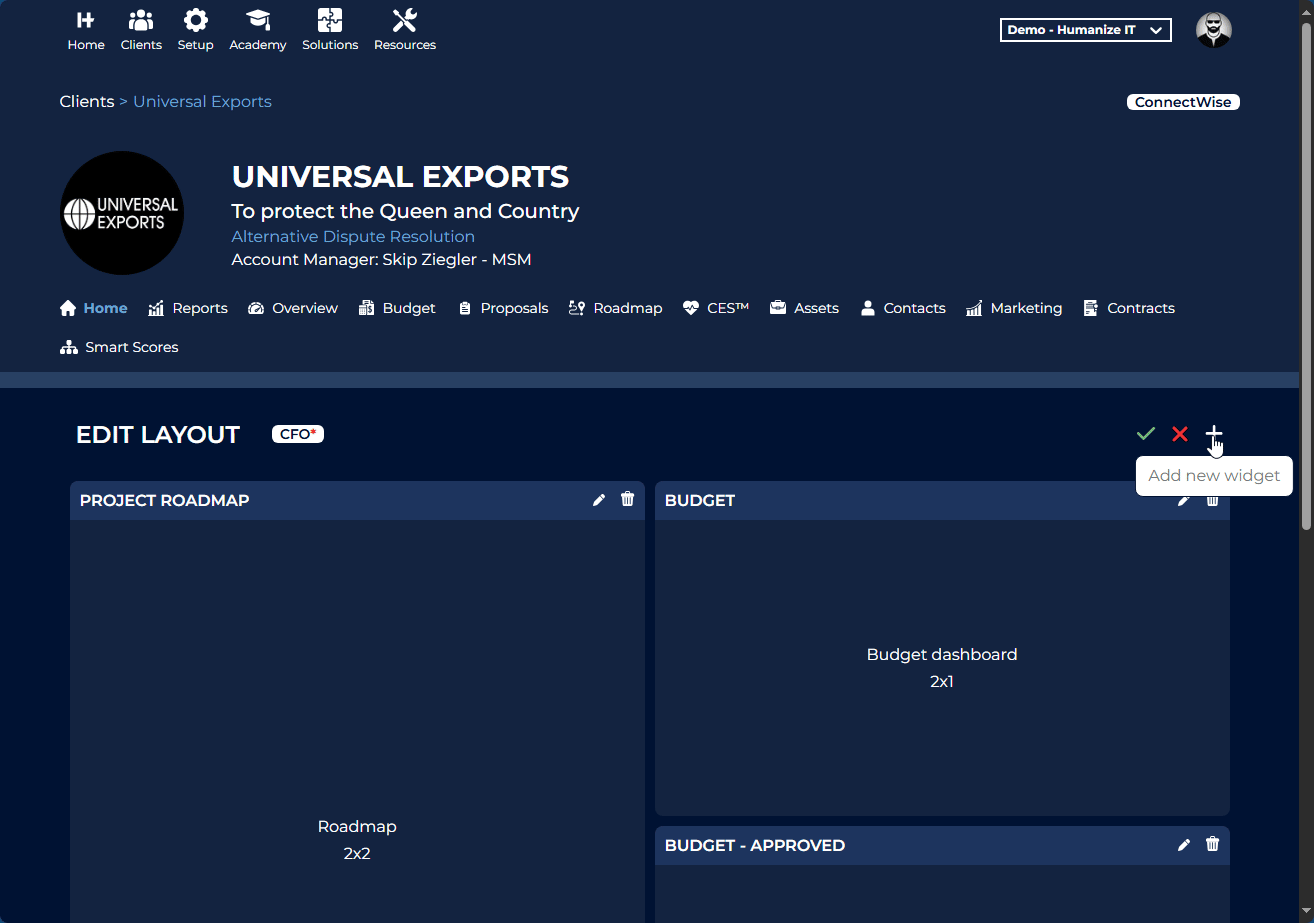Click the Budget - Approved widget title

click(755, 845)
